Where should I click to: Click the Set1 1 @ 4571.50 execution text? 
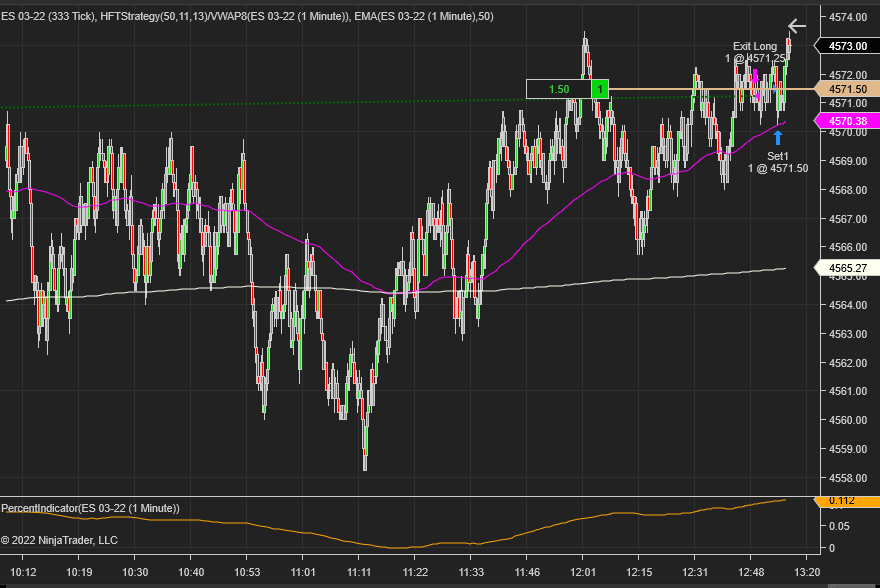(778, 162)
